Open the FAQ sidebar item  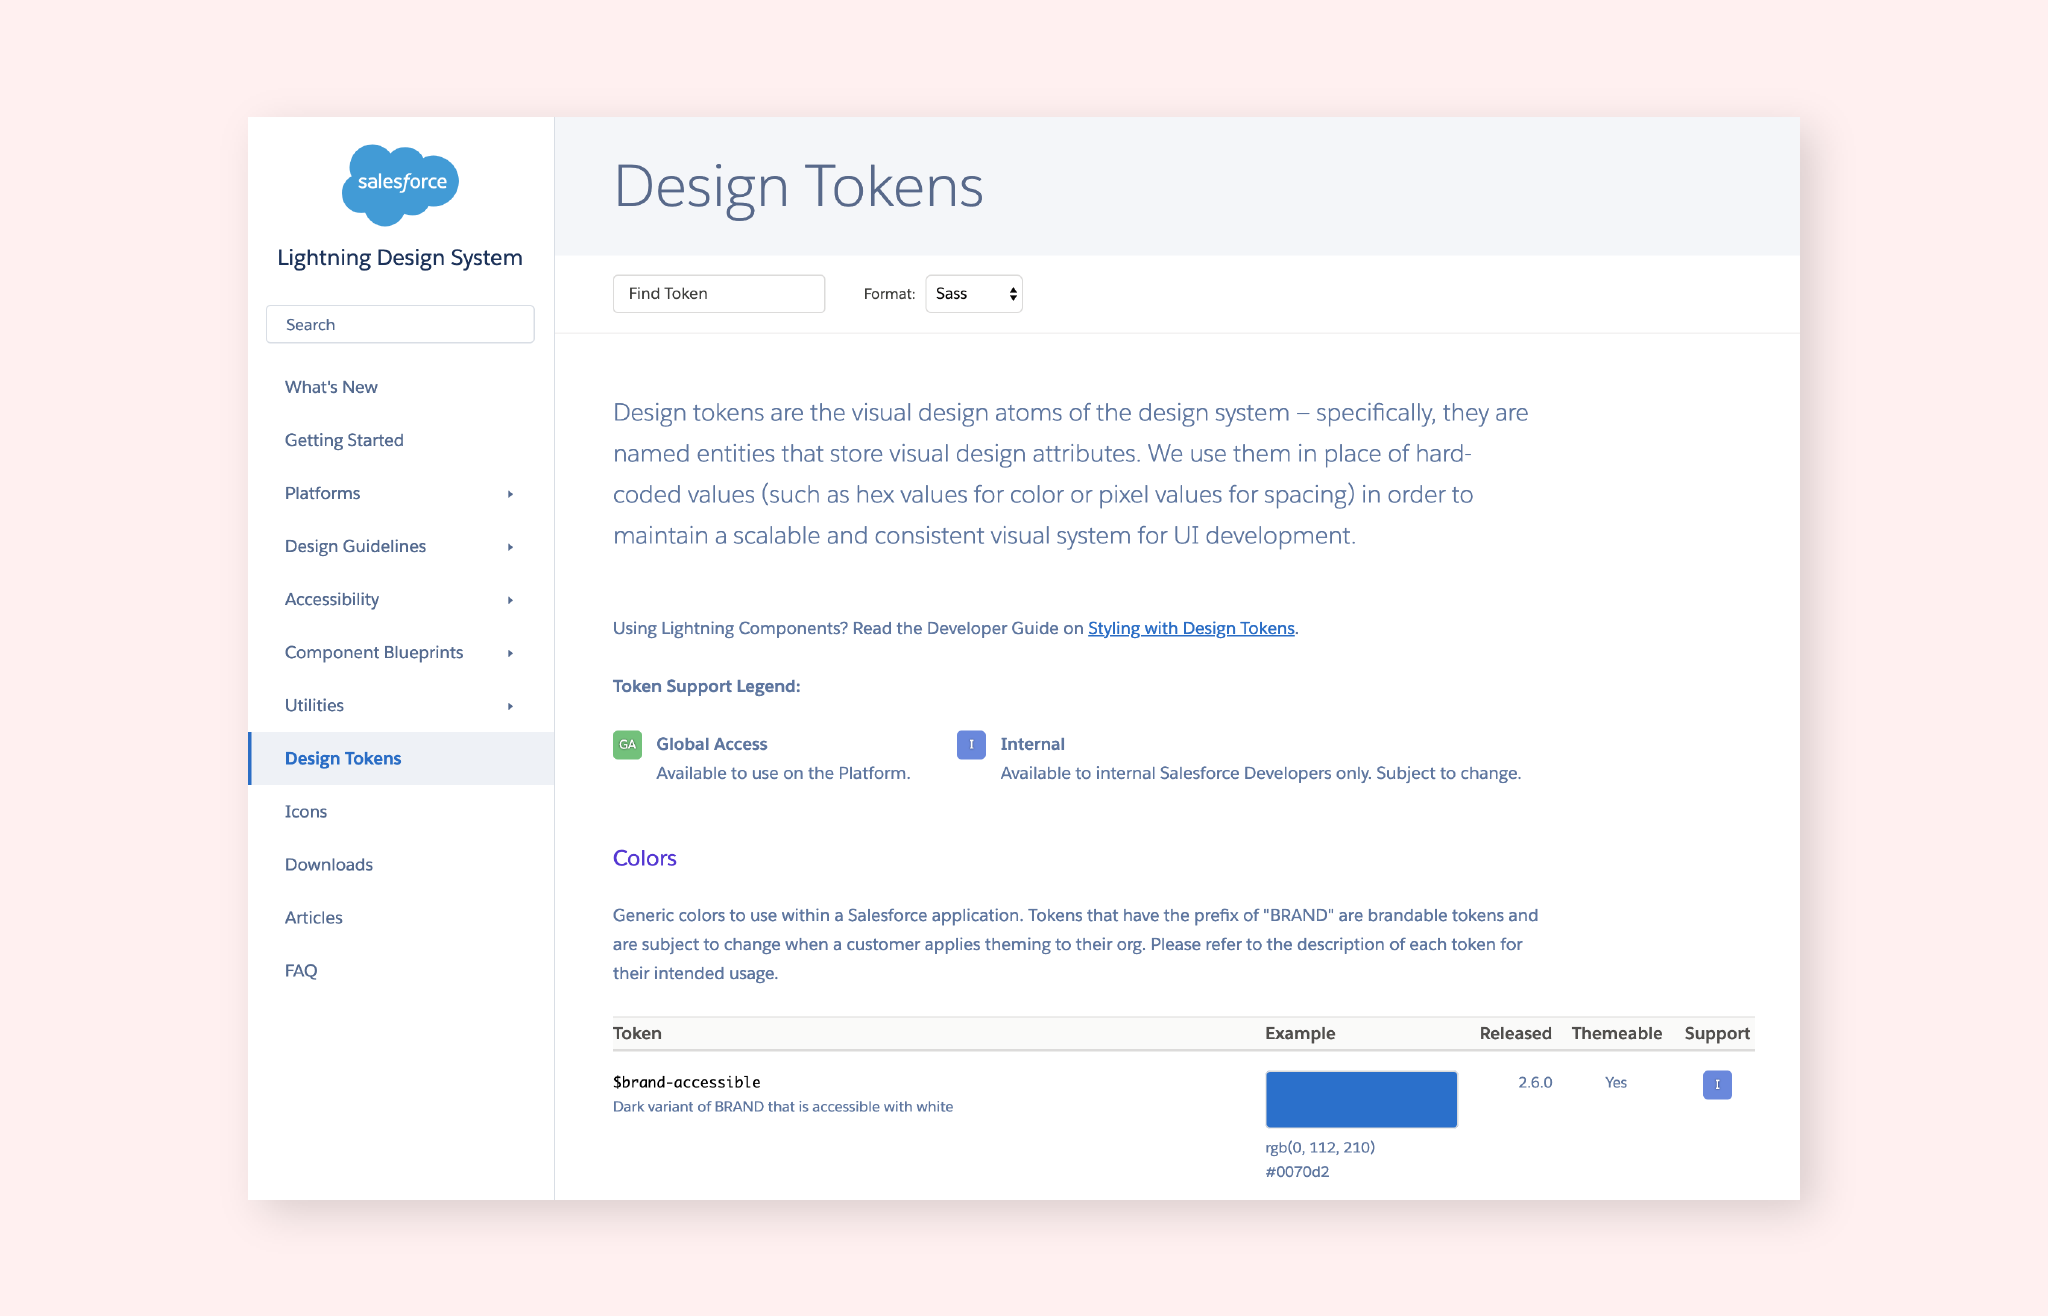301,970
